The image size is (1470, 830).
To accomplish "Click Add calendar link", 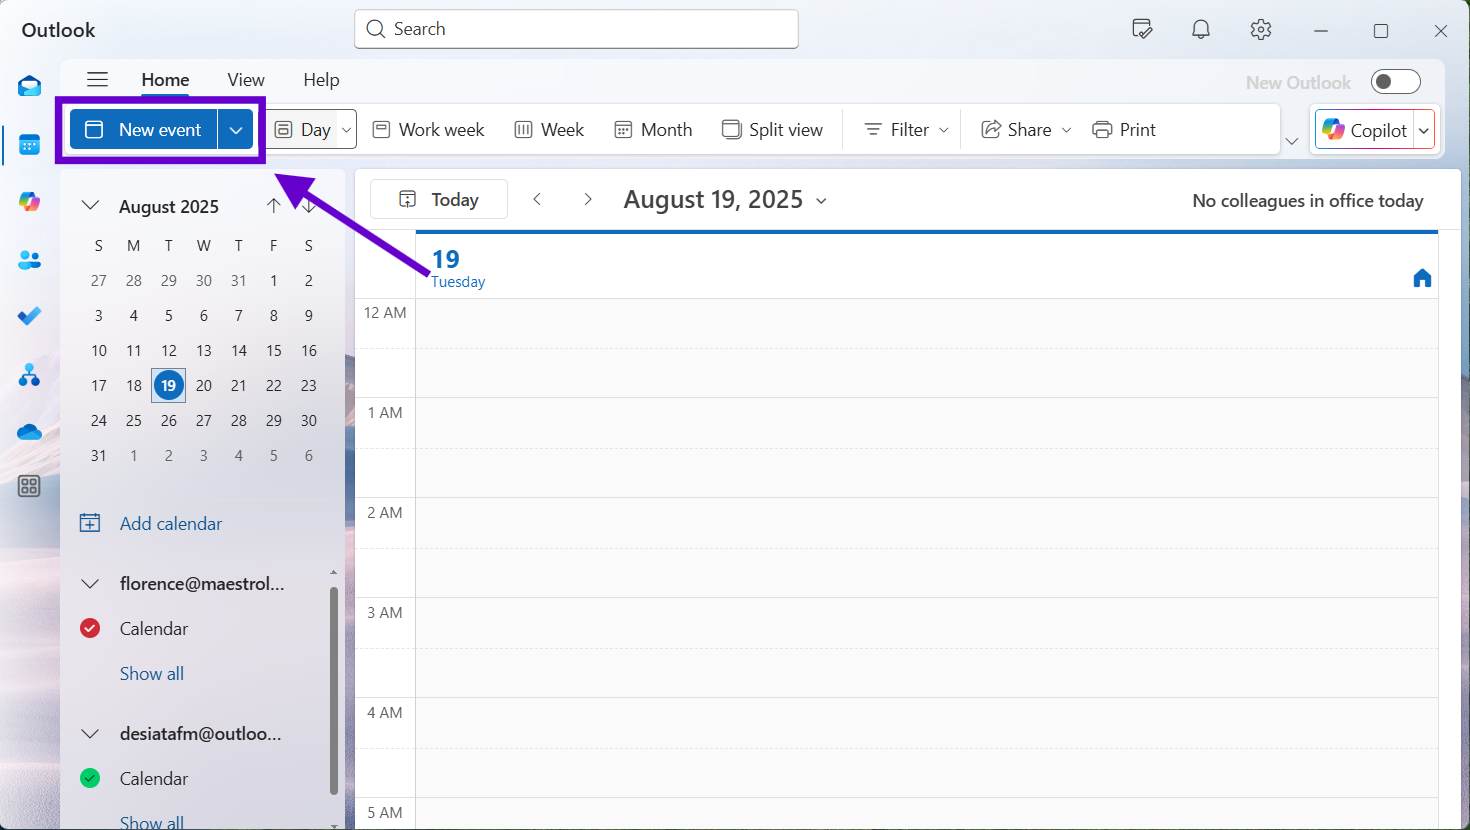I will (151, 523).
